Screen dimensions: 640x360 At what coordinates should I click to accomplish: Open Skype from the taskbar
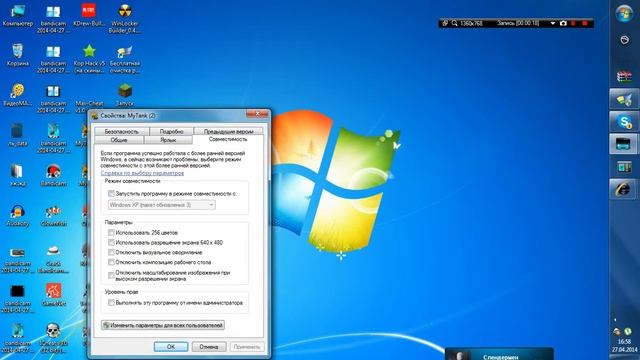coord(624,121)
